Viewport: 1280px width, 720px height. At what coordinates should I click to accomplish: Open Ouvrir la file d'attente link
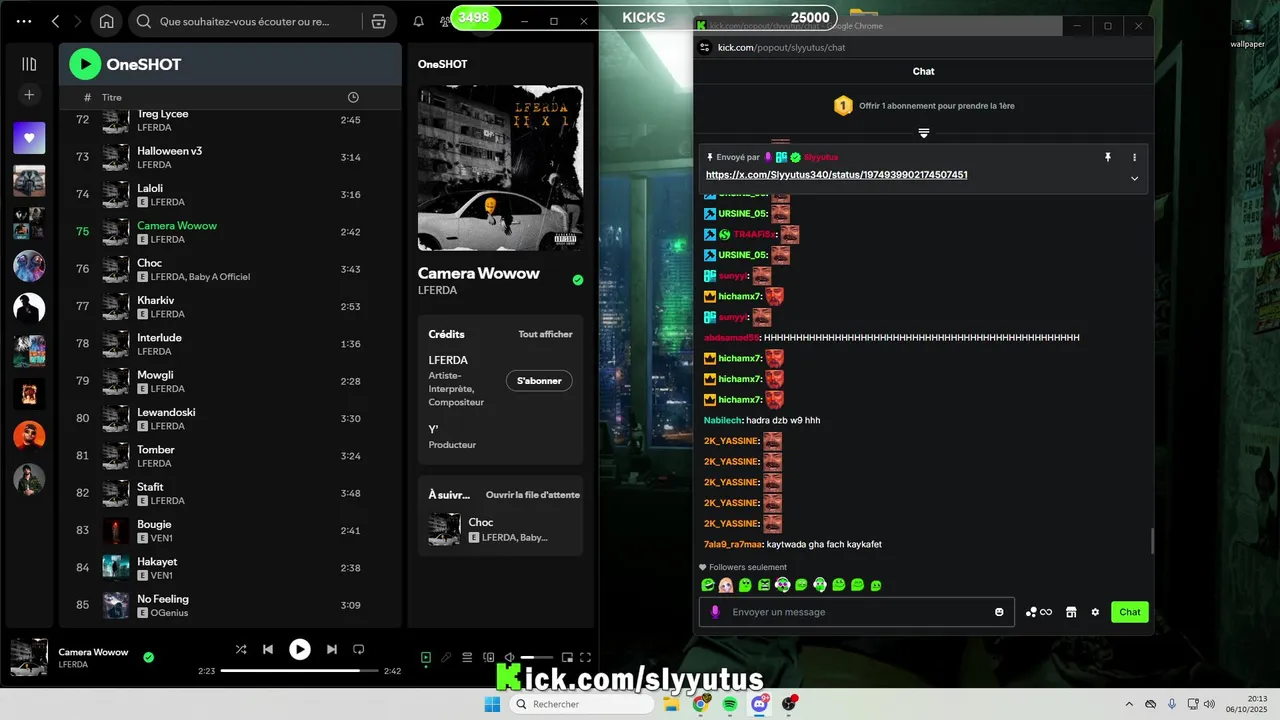click(x=533, y=494)
